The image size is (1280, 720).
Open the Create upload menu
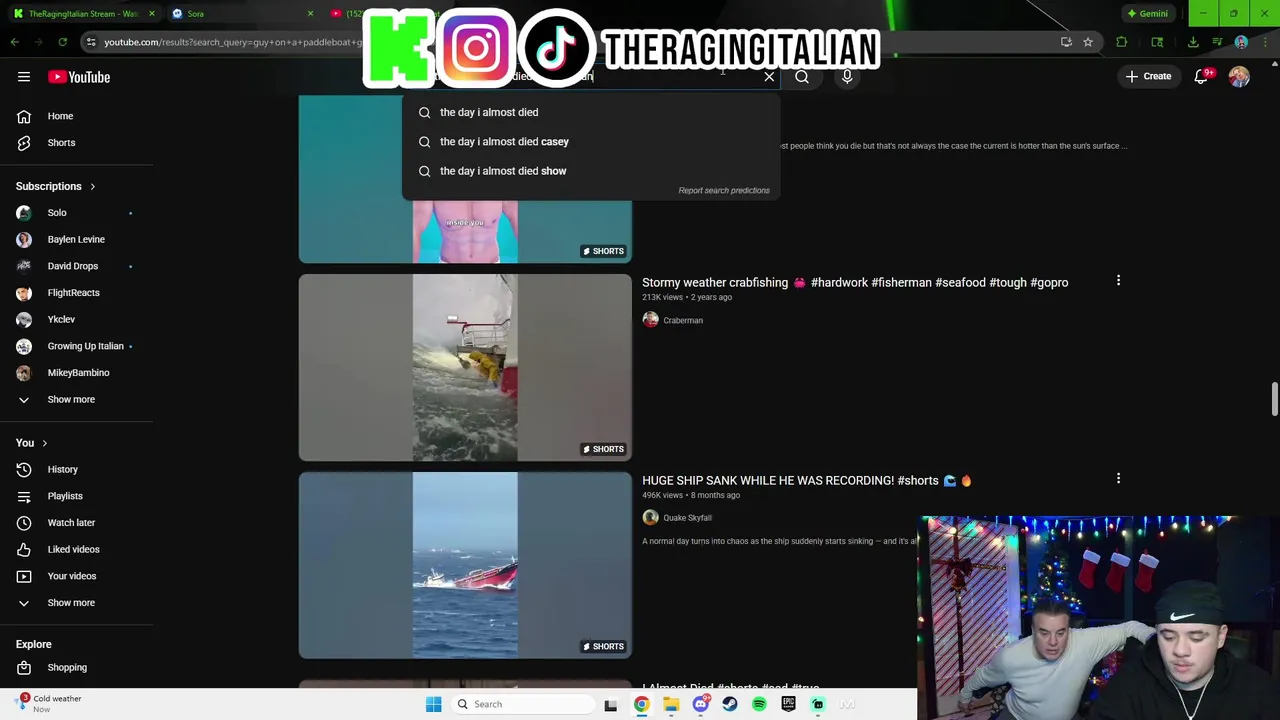[1147, 76]
